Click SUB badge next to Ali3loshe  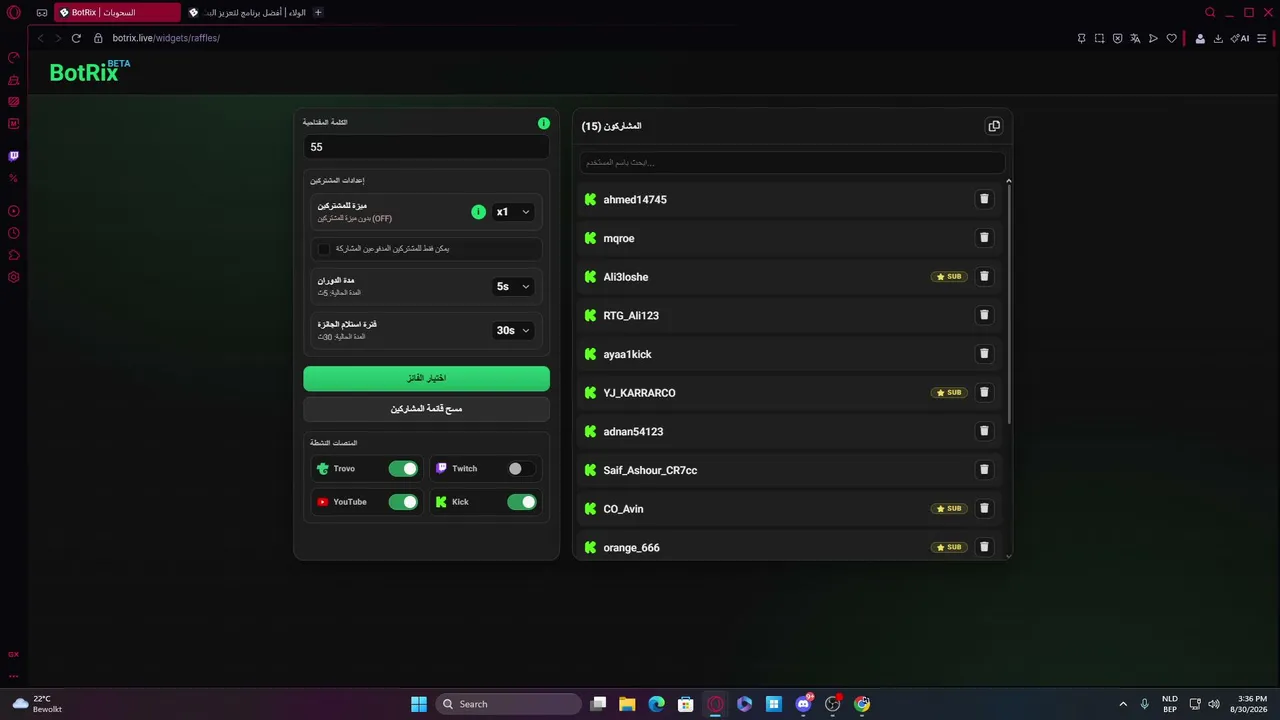pyautogui.click(x=949, y=277)
